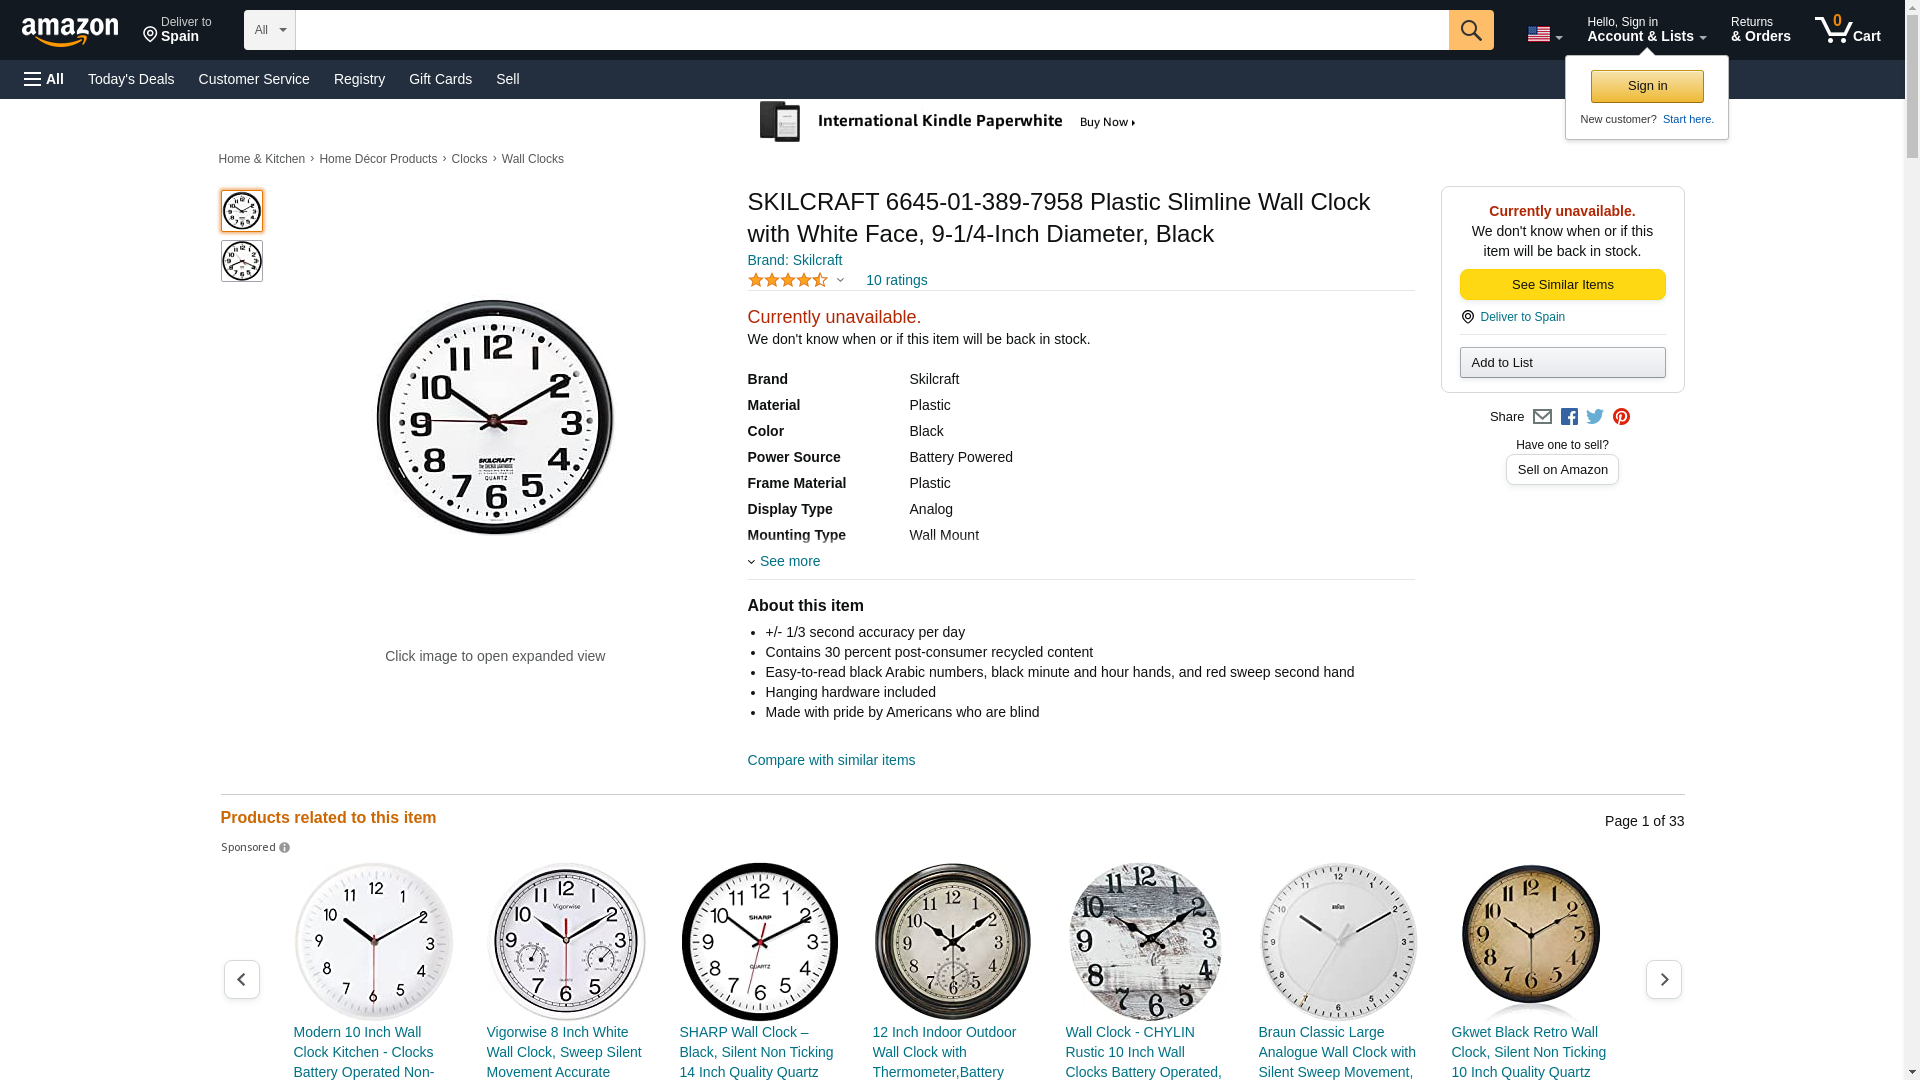Go to next related products page

(x=1664, y=980)
